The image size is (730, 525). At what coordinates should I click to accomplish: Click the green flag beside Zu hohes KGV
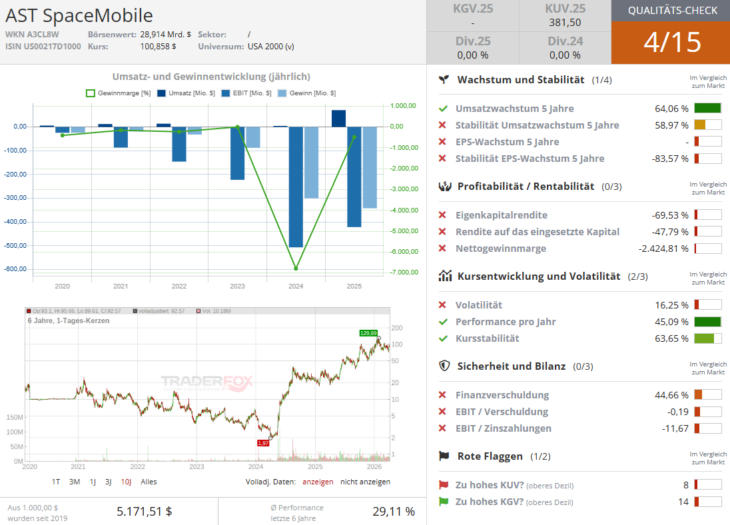click(443, 502)
